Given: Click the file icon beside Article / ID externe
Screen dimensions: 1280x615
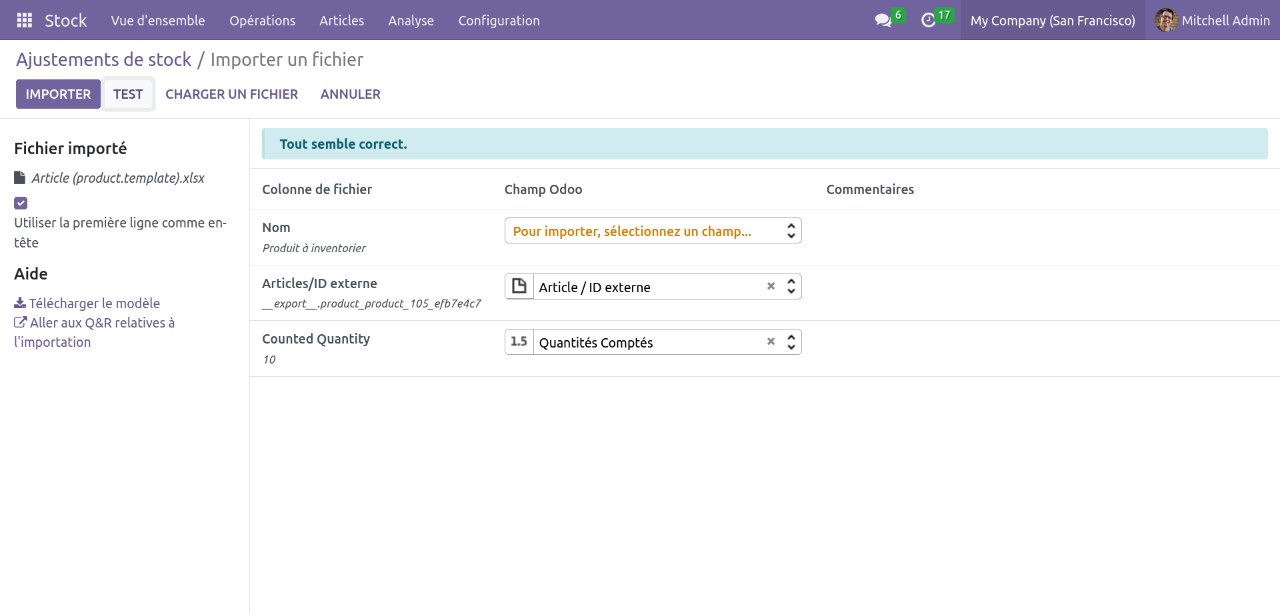Looking at the screenshot, I should tap(519, 287).
